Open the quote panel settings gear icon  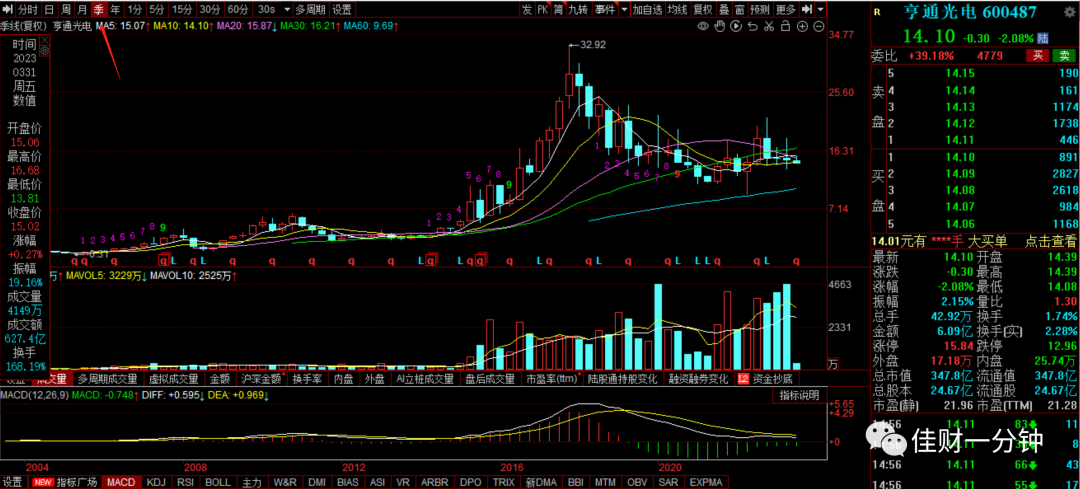(x=45, y=50)
